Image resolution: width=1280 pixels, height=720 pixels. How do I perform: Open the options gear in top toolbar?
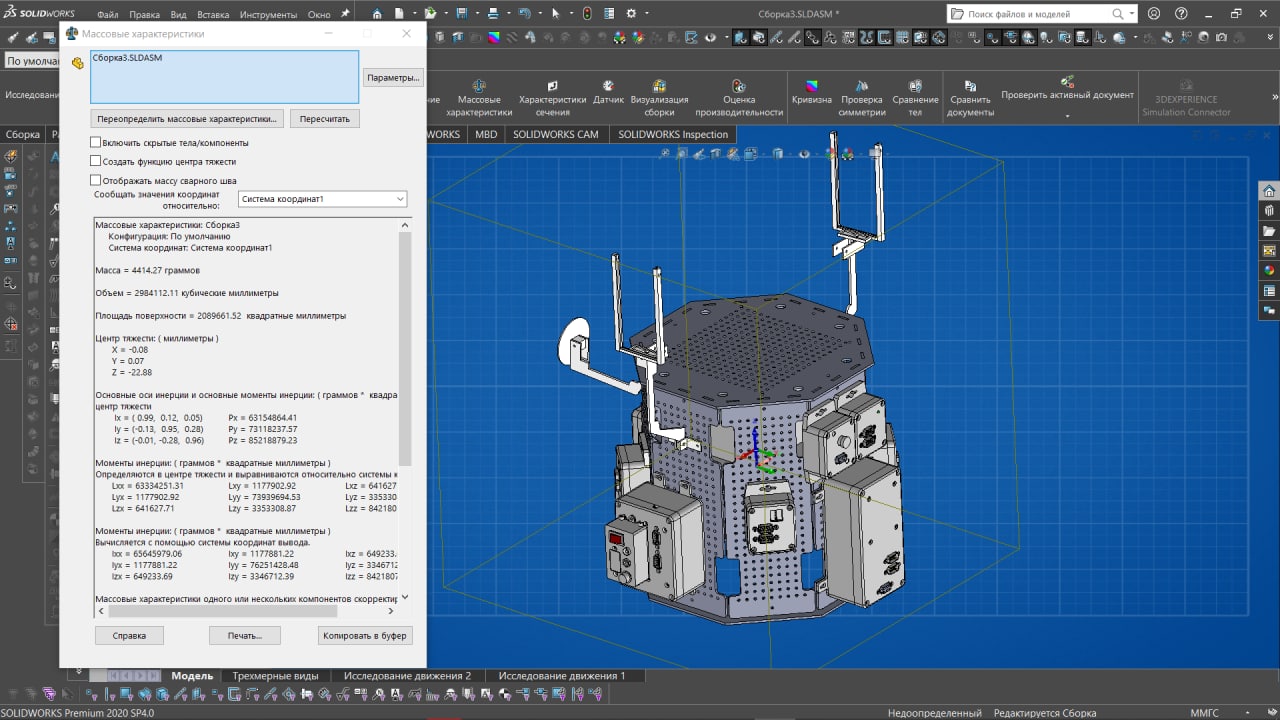pyautogui.click(x=631, y=14)
